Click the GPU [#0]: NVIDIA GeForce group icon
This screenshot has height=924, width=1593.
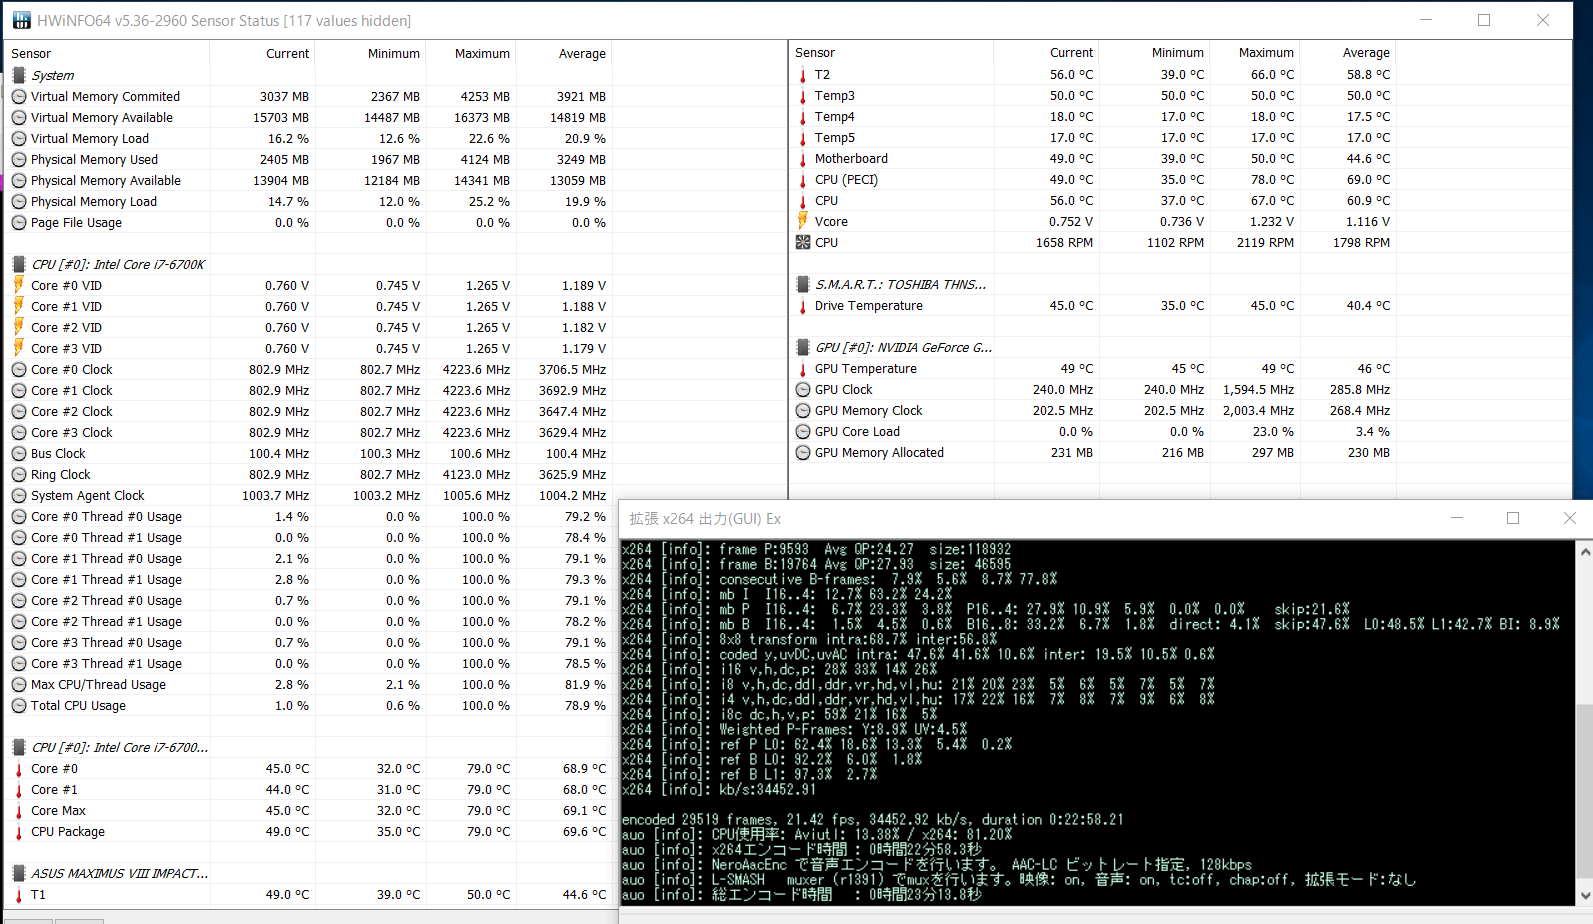coord(803,347)
